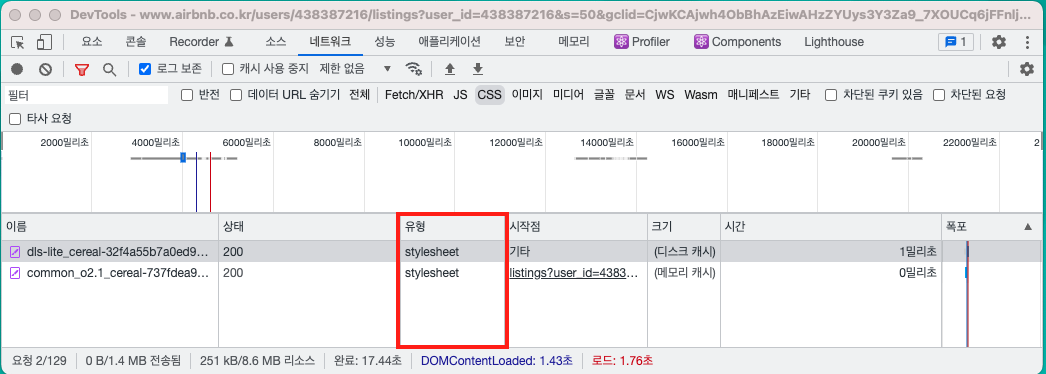This screenshot has width=1046, height=374.
Task: Check the 반전 checkbox
Action: pyautogui.click(x=187, y=95)
